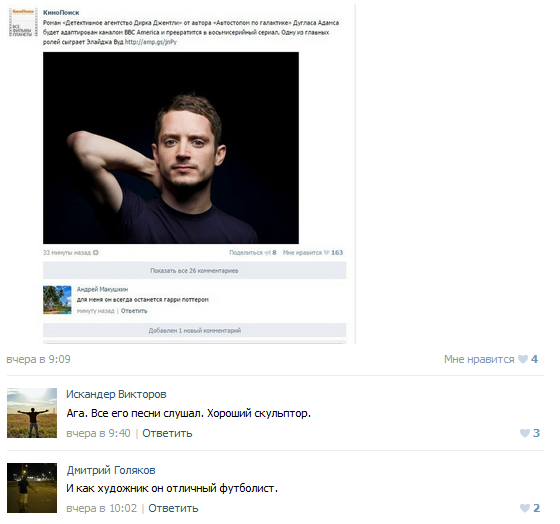Select comment text 'Хороший скульптор'
The image size is (560, 524).
pos(259,414)
